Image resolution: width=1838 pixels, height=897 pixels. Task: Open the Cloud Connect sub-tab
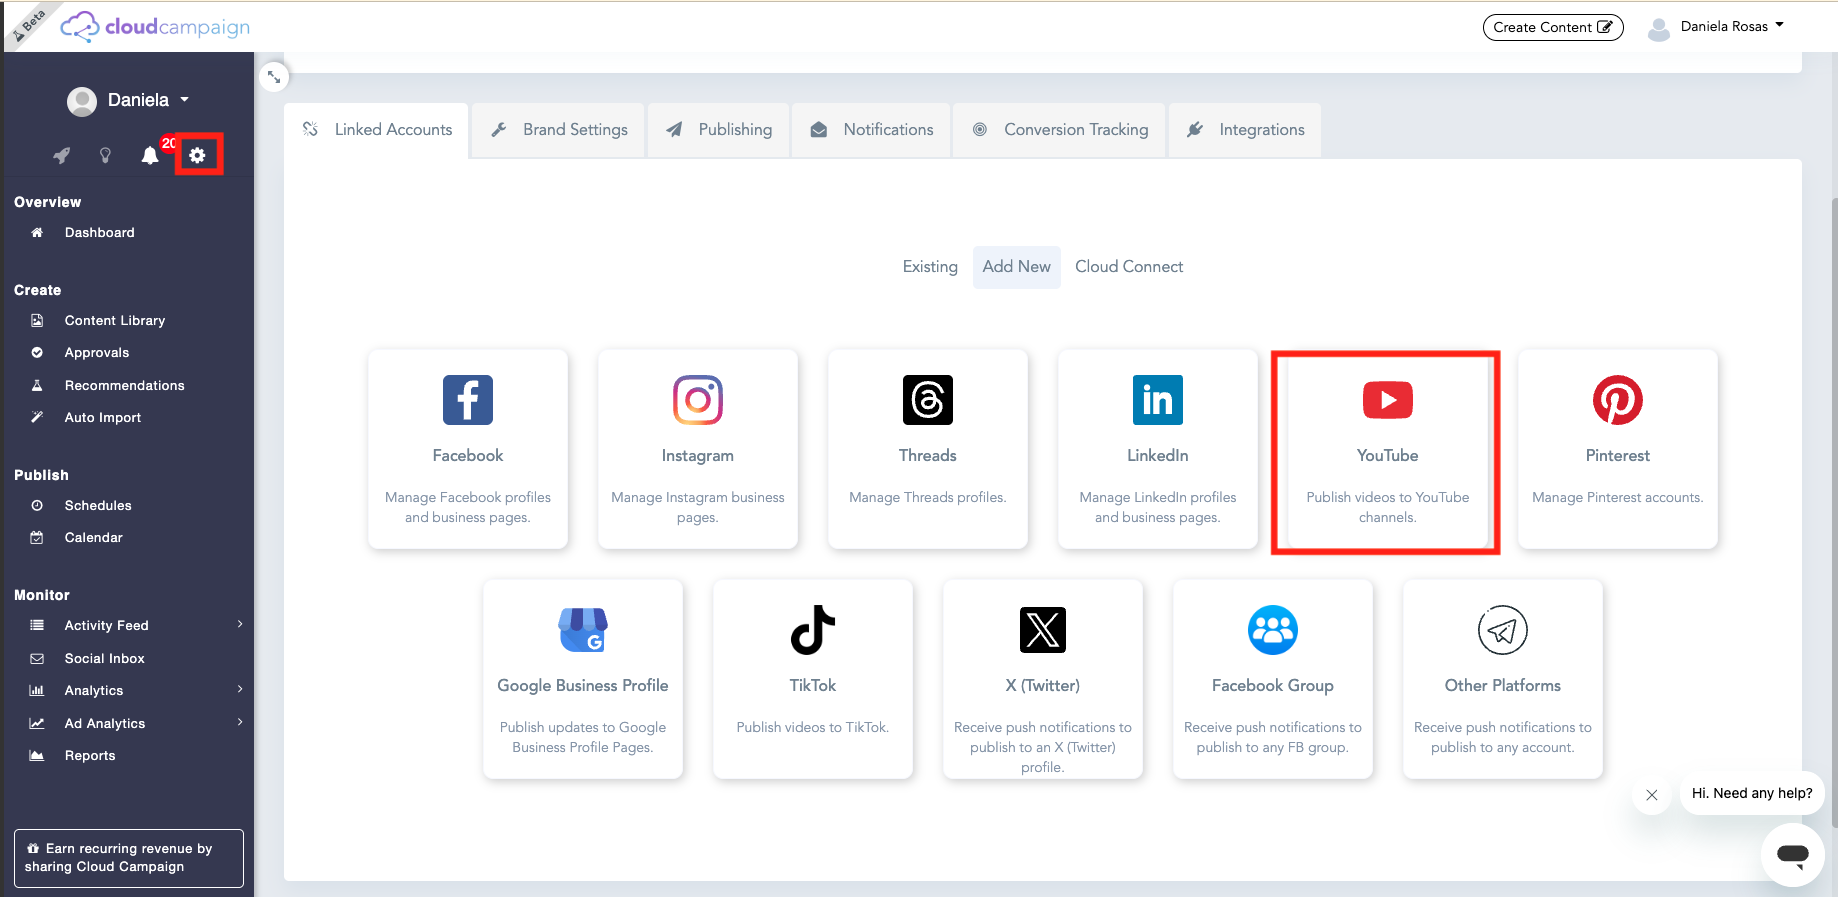tap(1129, 267)
